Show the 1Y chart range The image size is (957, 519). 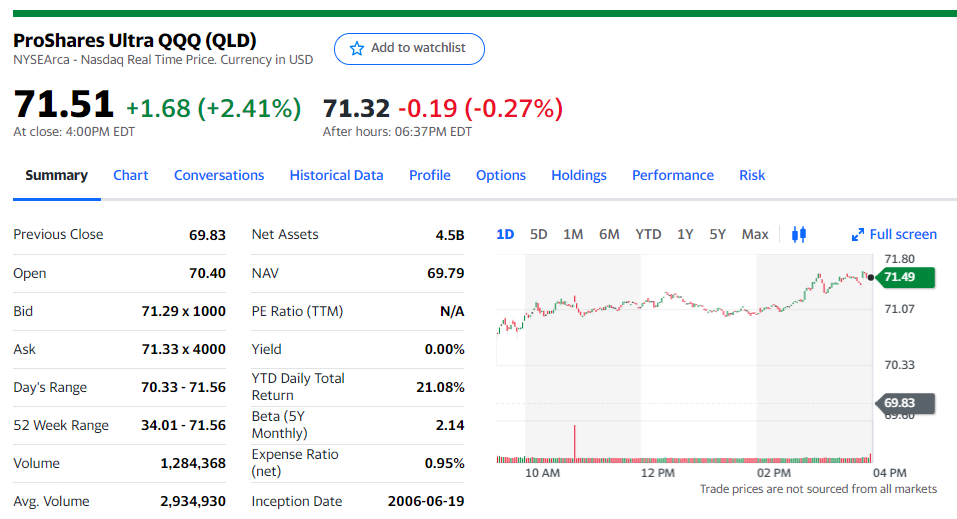pos(685,234)
